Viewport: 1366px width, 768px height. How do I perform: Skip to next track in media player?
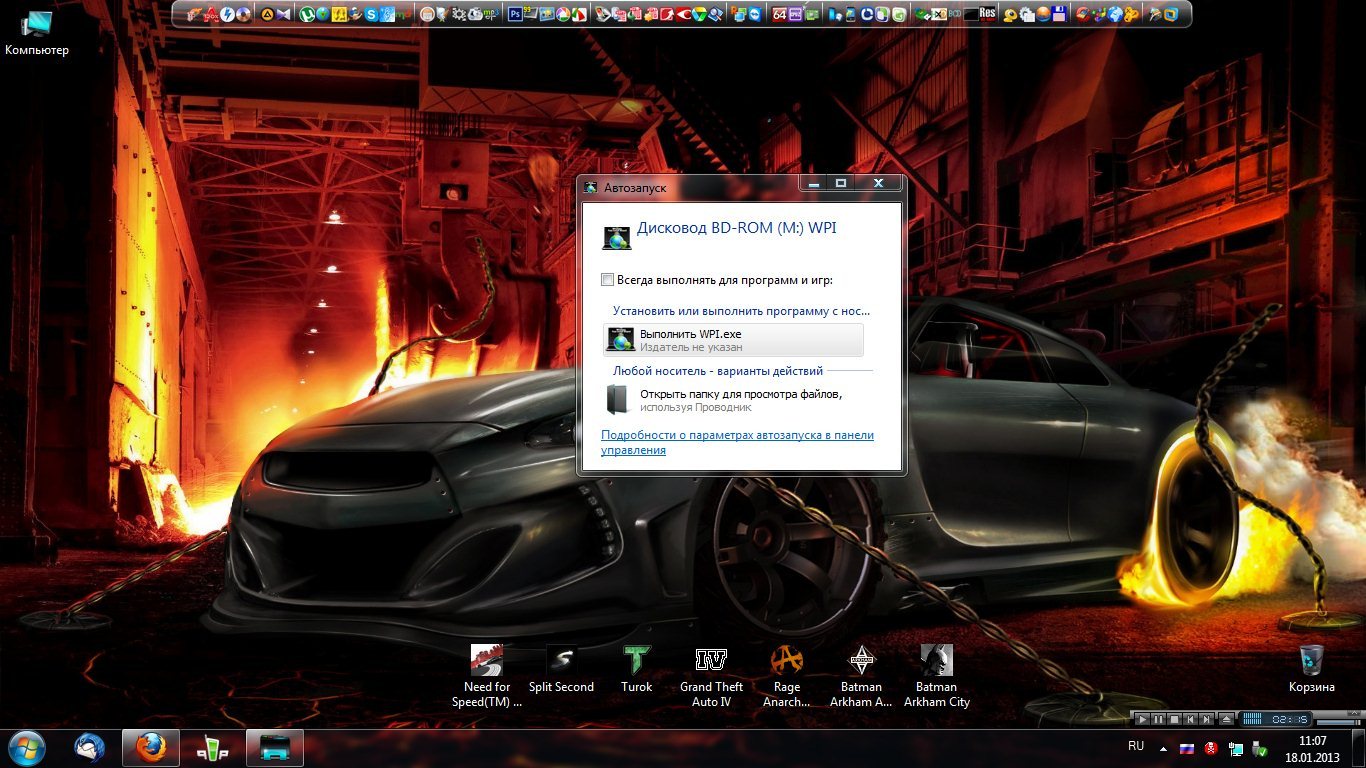[x=1206, y=719]
